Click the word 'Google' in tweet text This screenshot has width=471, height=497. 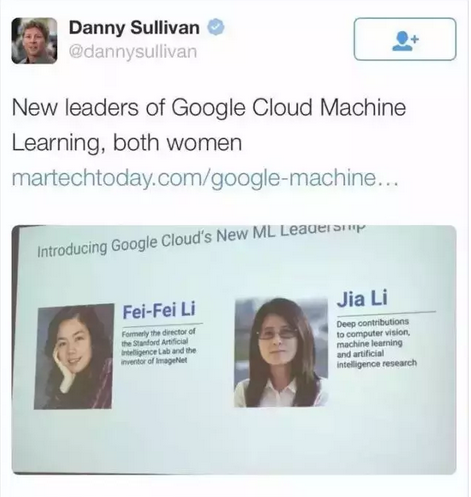(208, 108)
